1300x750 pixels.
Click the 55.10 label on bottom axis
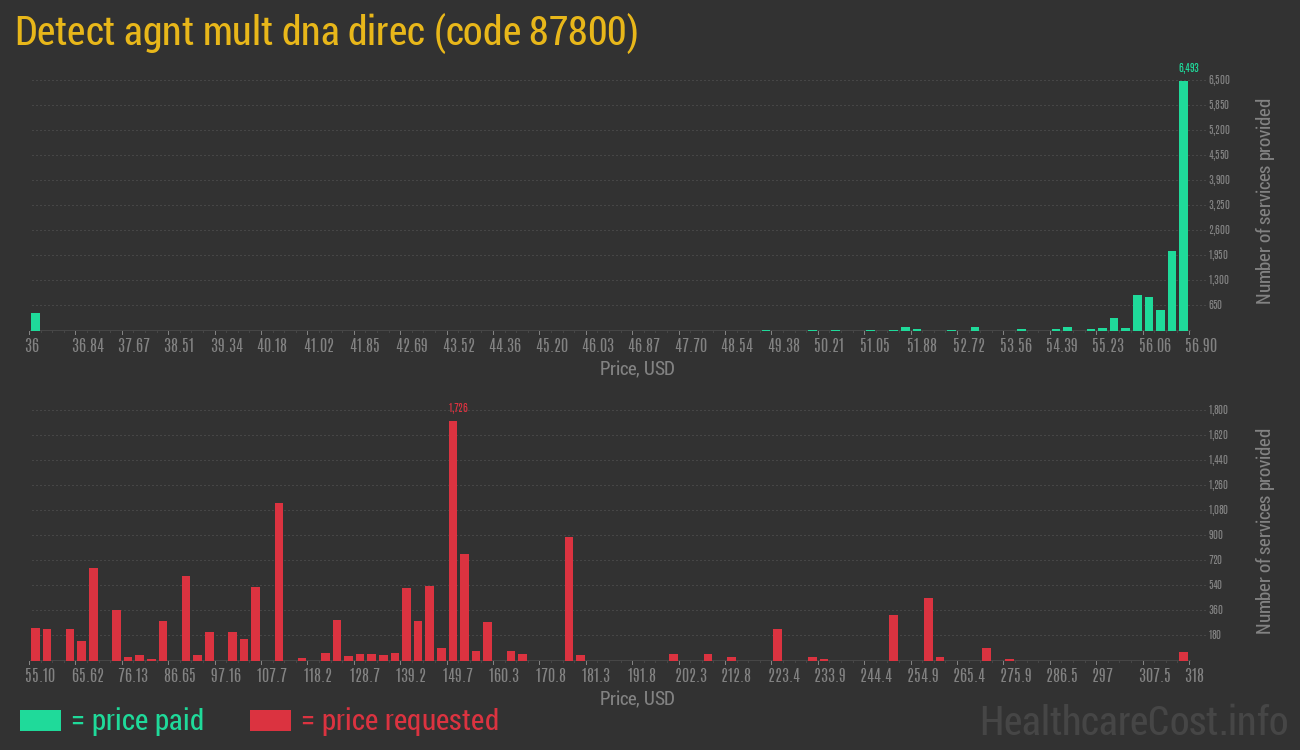(x=40, y=676)
